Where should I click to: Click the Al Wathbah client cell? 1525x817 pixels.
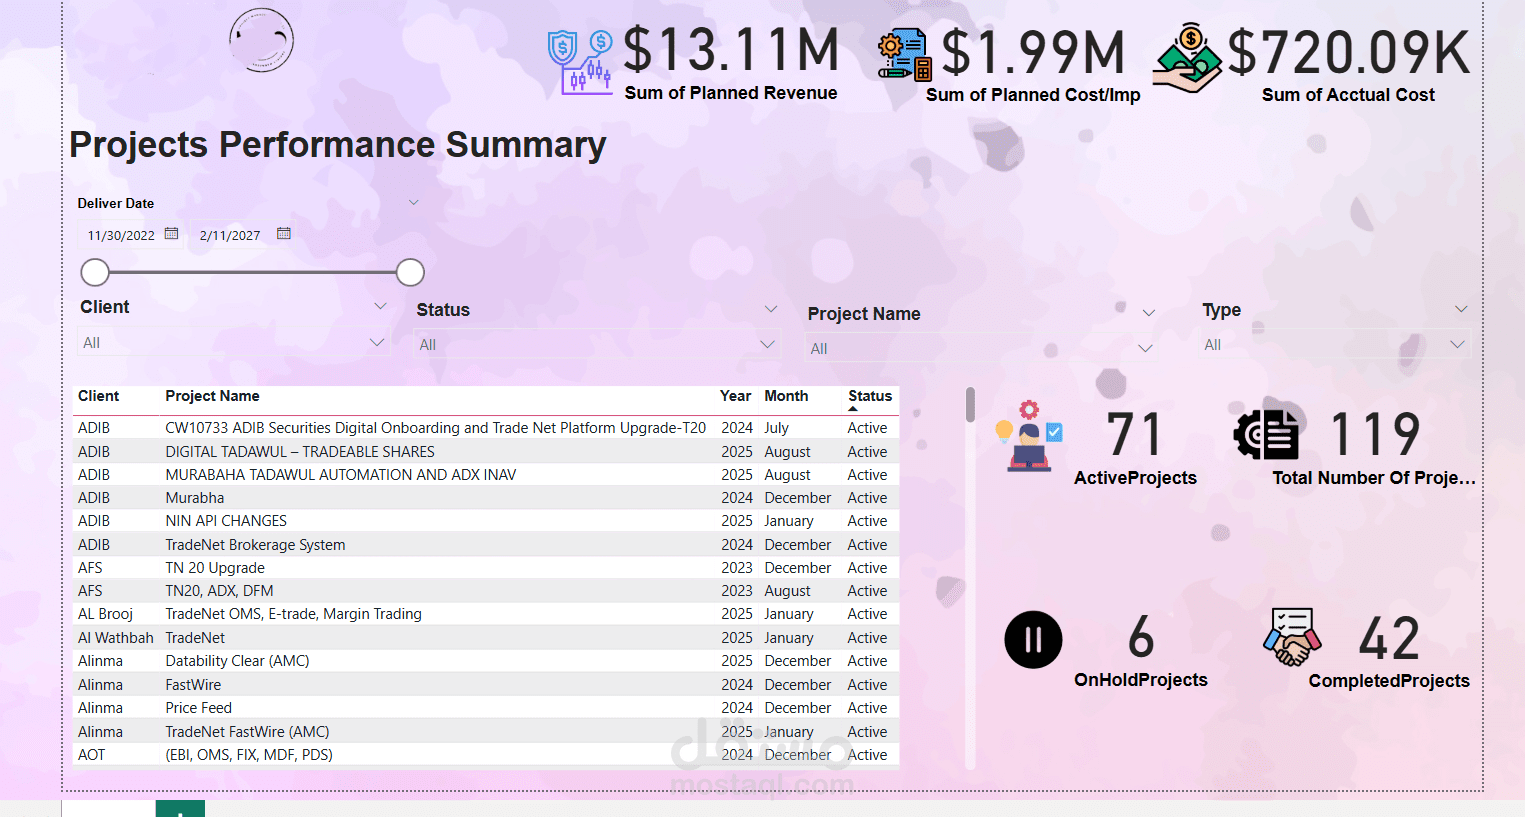click(x=116, y=638)
